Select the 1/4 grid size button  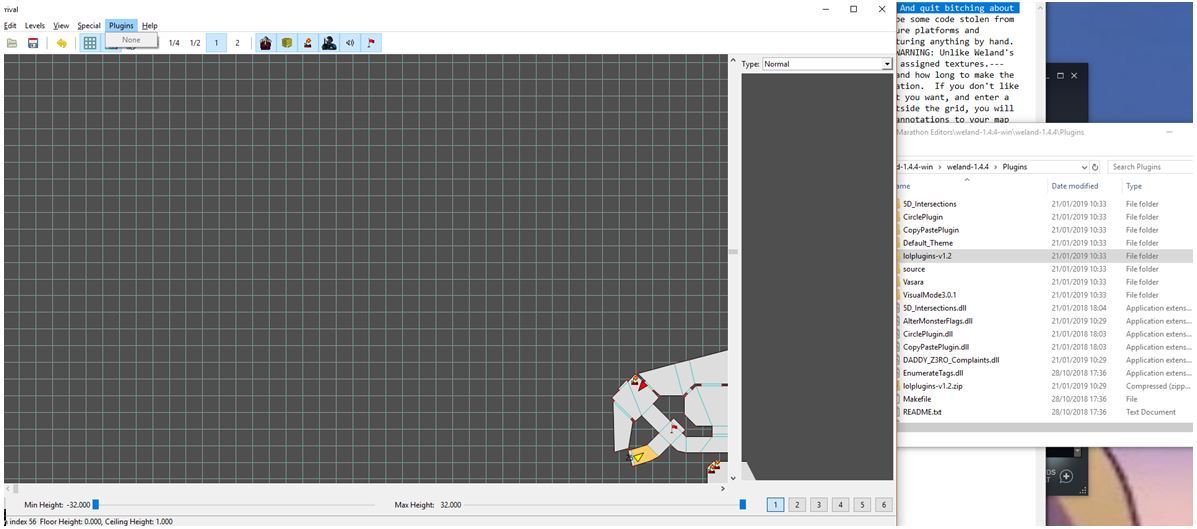pyautogui.click(x=174, y=43)
